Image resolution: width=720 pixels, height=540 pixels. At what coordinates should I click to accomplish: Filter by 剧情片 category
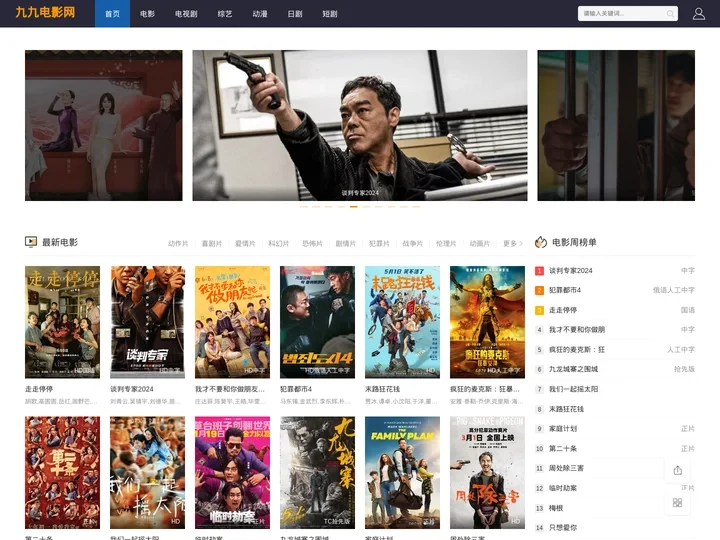click(346, 243)
